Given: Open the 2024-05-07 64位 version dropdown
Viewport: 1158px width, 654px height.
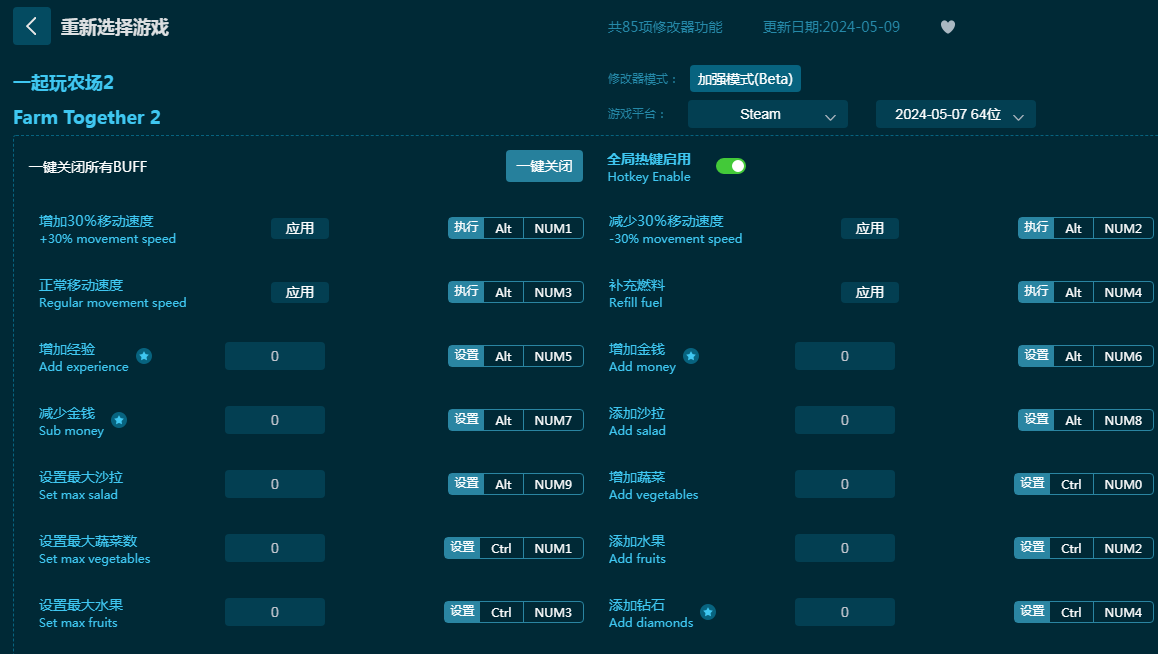Looking at the screenshot, I should point(956,114).
